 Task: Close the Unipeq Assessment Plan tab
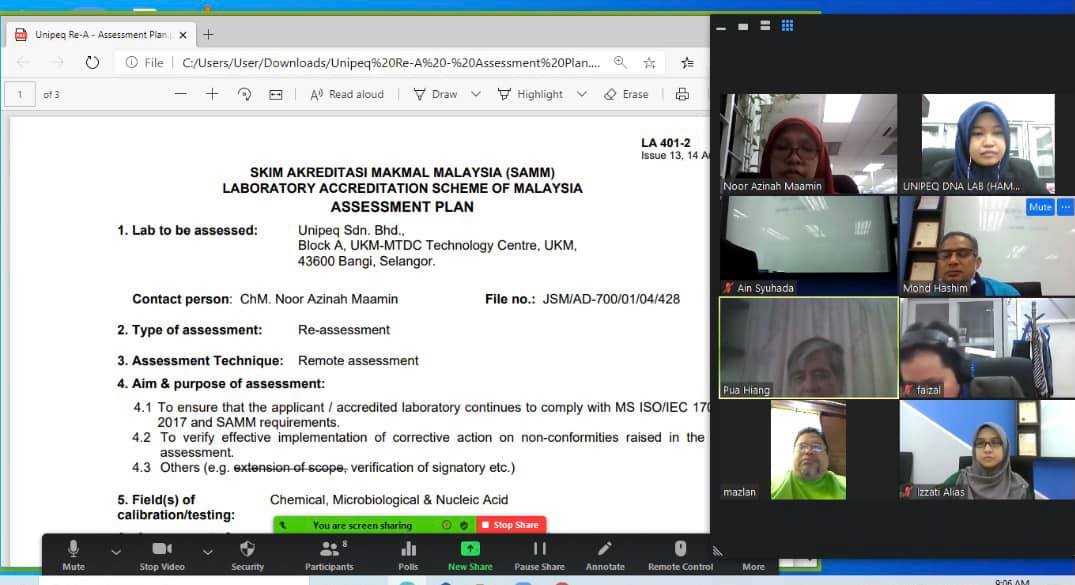coord(182,34)
